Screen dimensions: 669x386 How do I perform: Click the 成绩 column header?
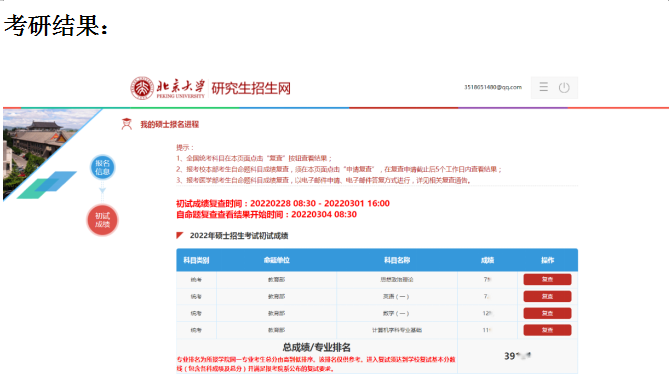[x=487, y=260]
